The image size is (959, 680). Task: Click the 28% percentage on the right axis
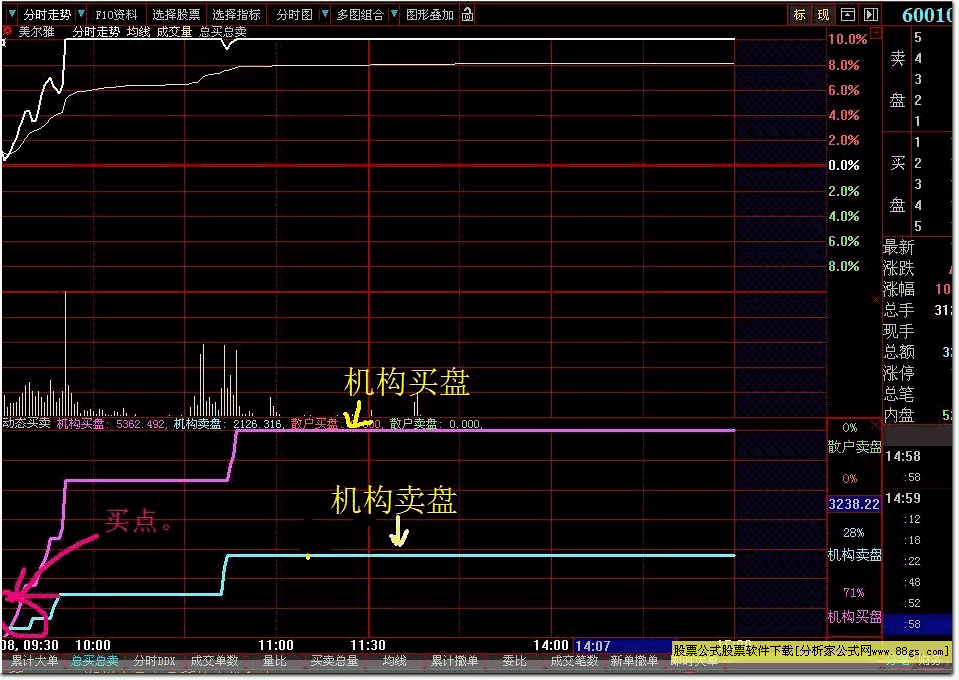[853, 533]
